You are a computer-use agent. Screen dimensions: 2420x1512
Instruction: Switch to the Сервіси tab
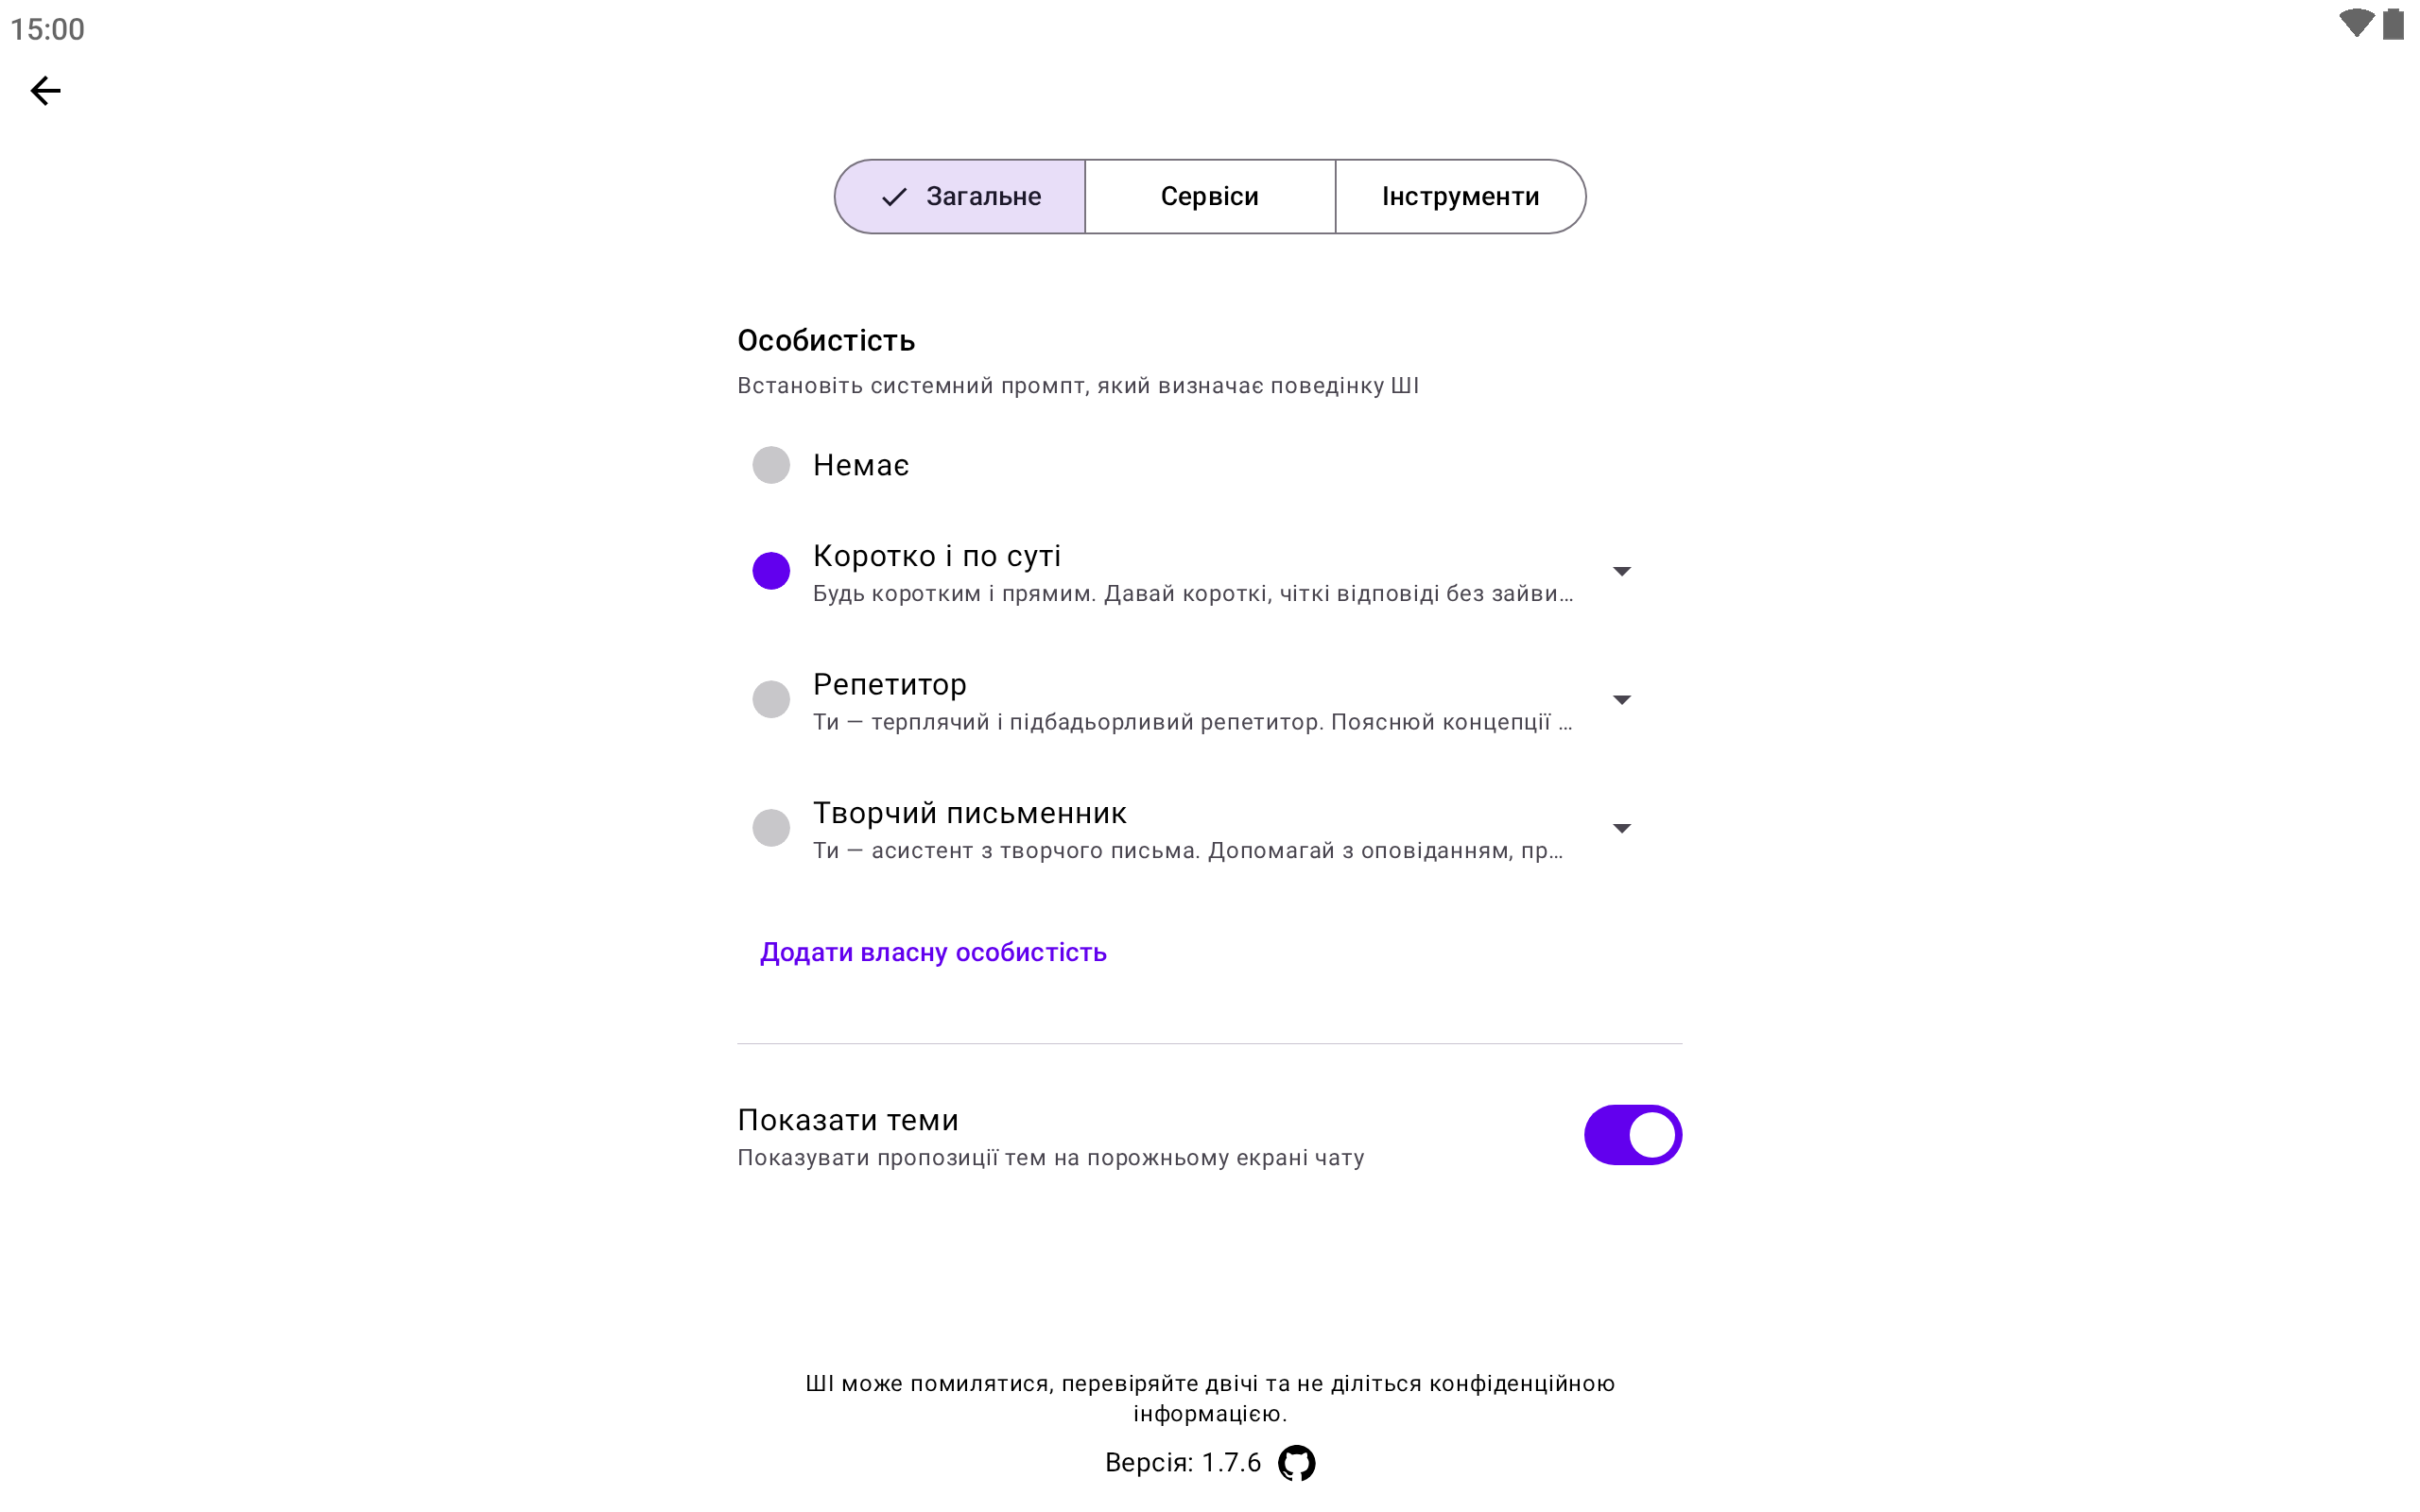pos(1209,197)
